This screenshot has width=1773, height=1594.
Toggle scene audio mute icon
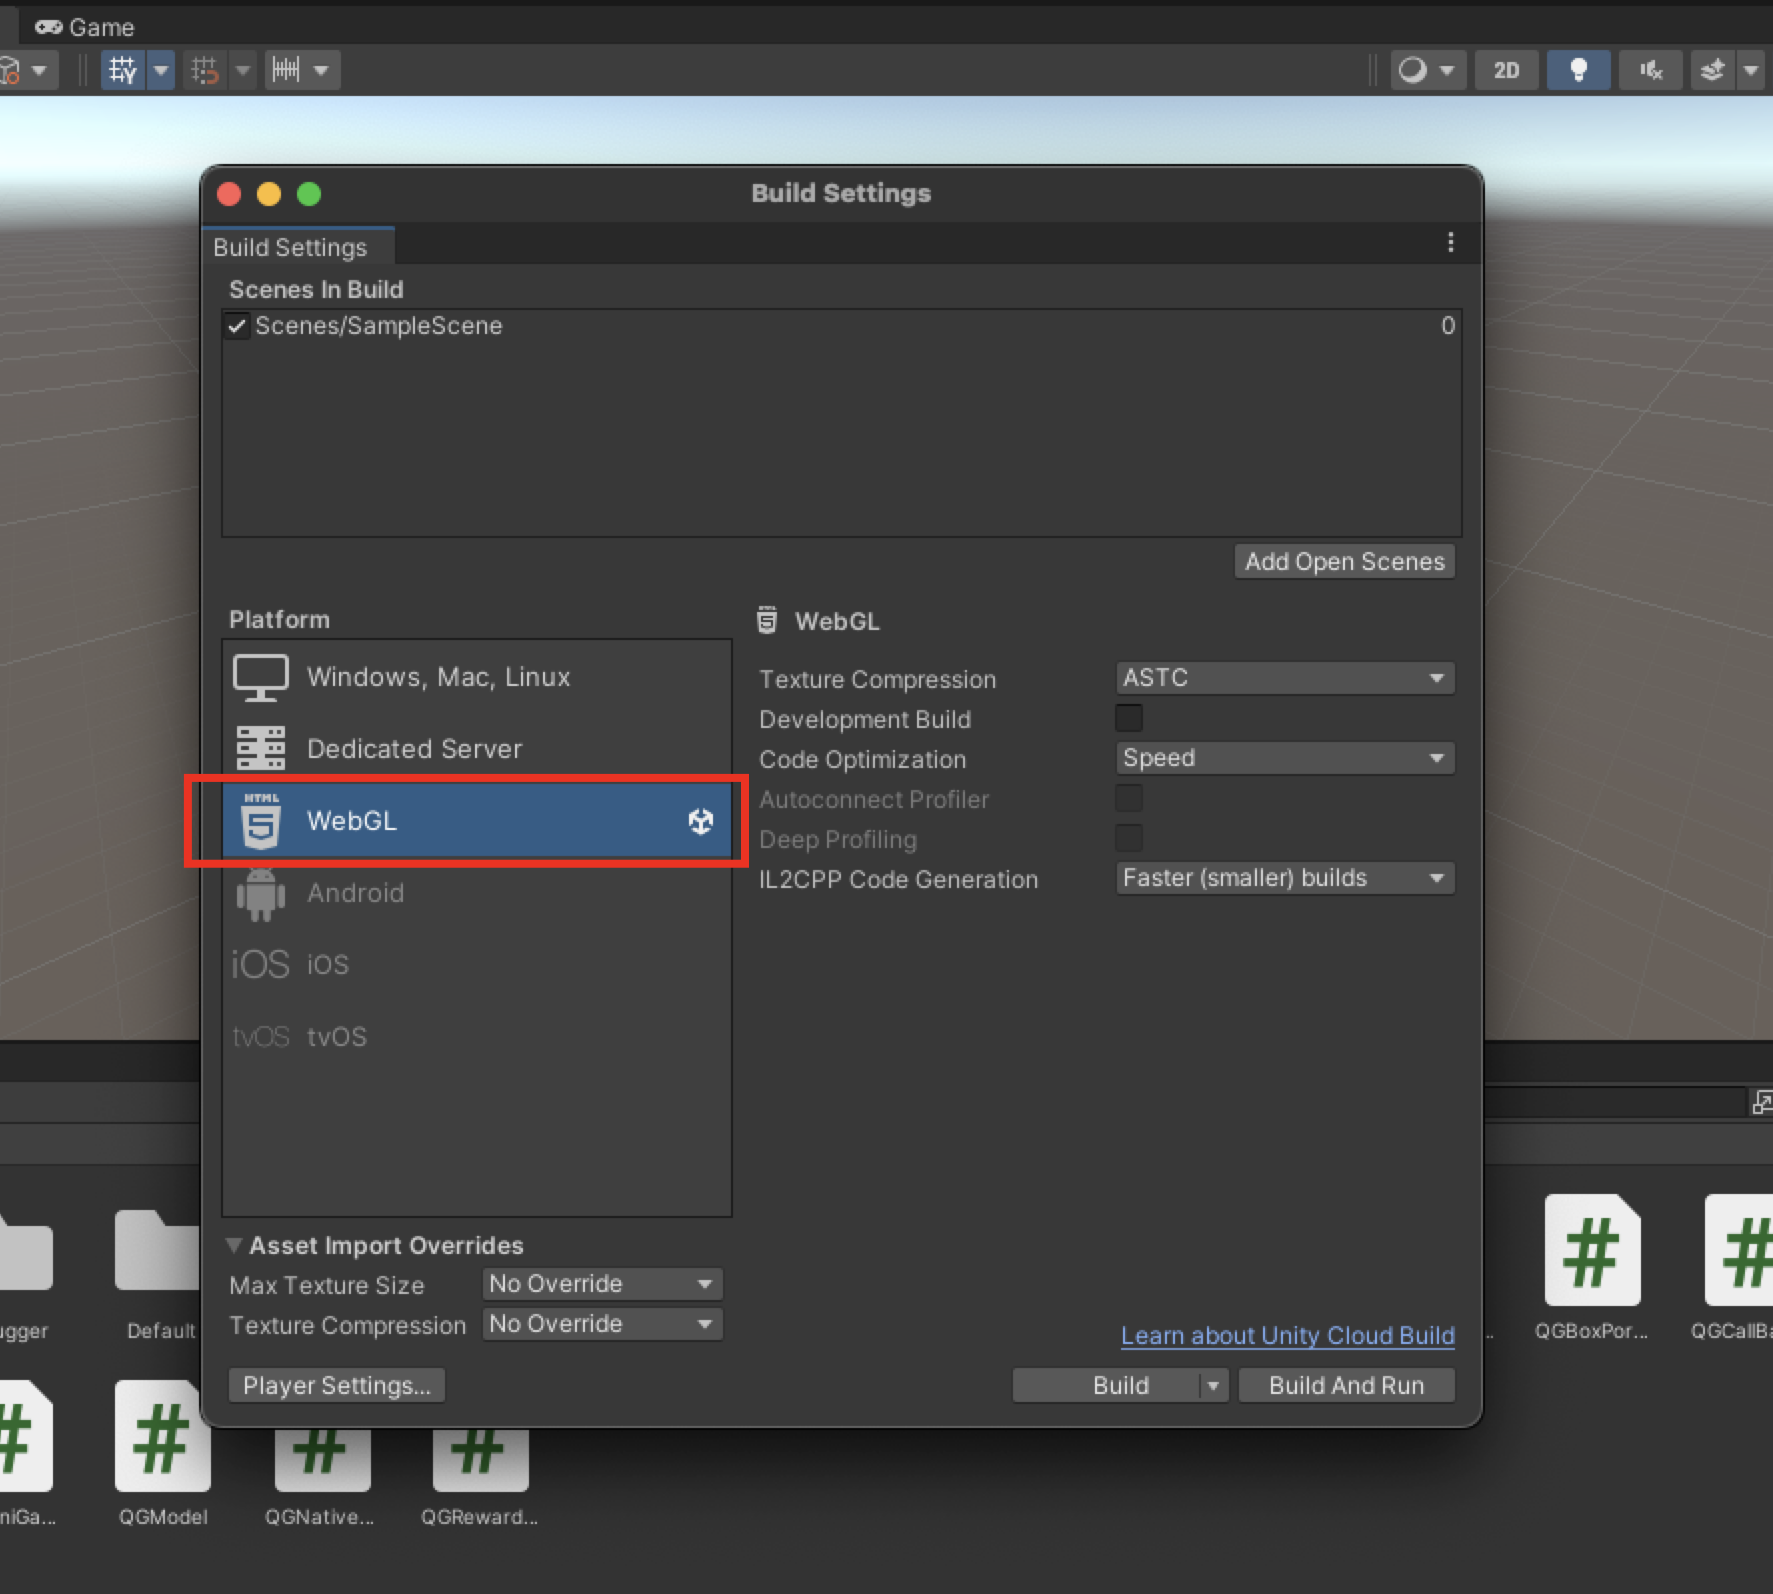tap(1651, 70)
